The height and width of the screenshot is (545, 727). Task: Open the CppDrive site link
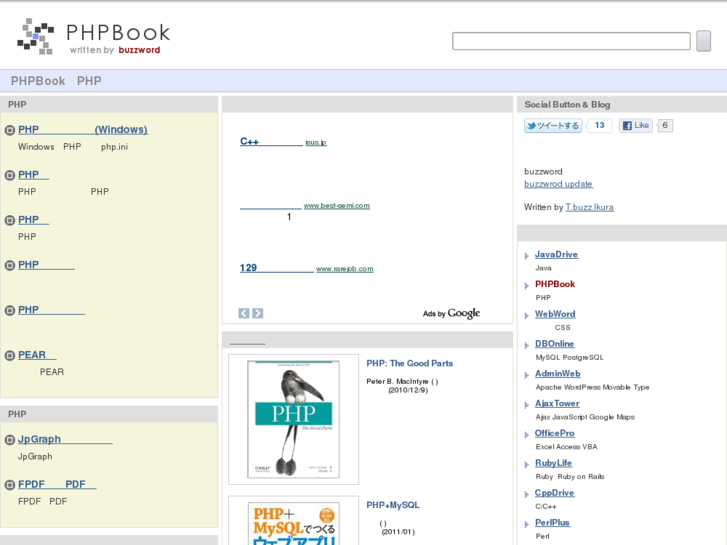pyautogui.click(x=555, y=493)
